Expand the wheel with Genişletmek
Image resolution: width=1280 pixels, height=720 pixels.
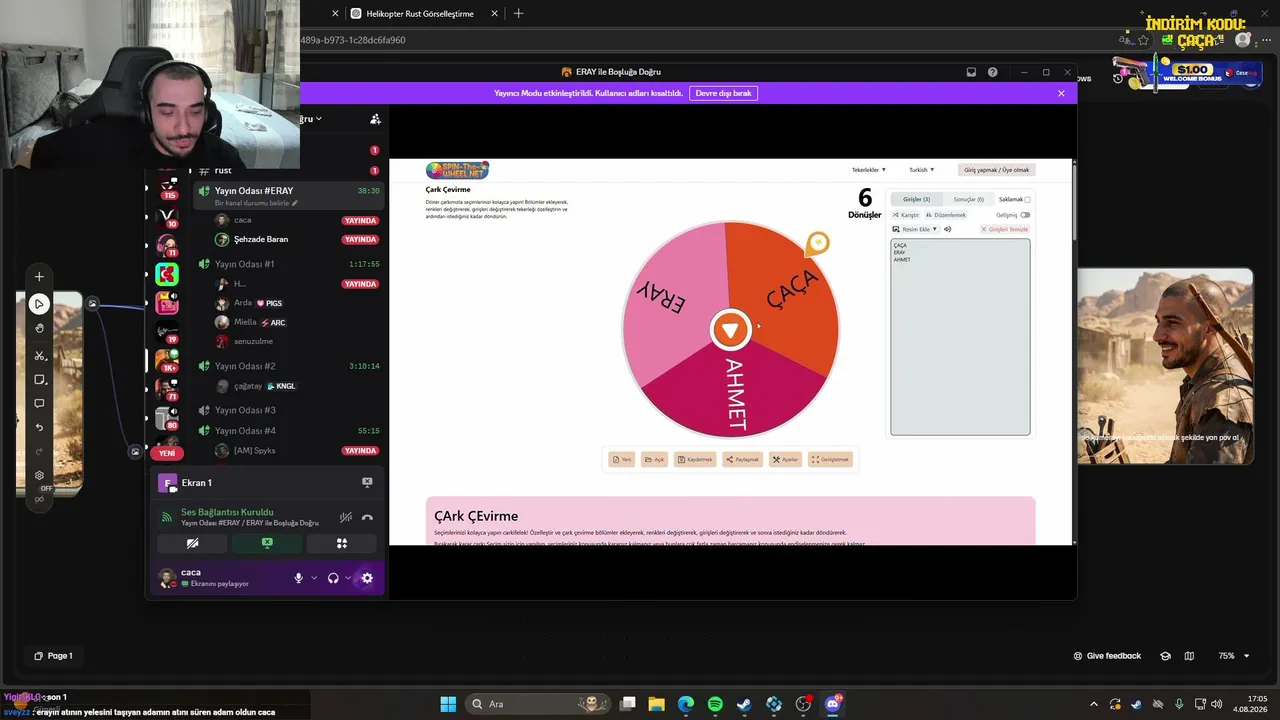[x=830, y=459]
